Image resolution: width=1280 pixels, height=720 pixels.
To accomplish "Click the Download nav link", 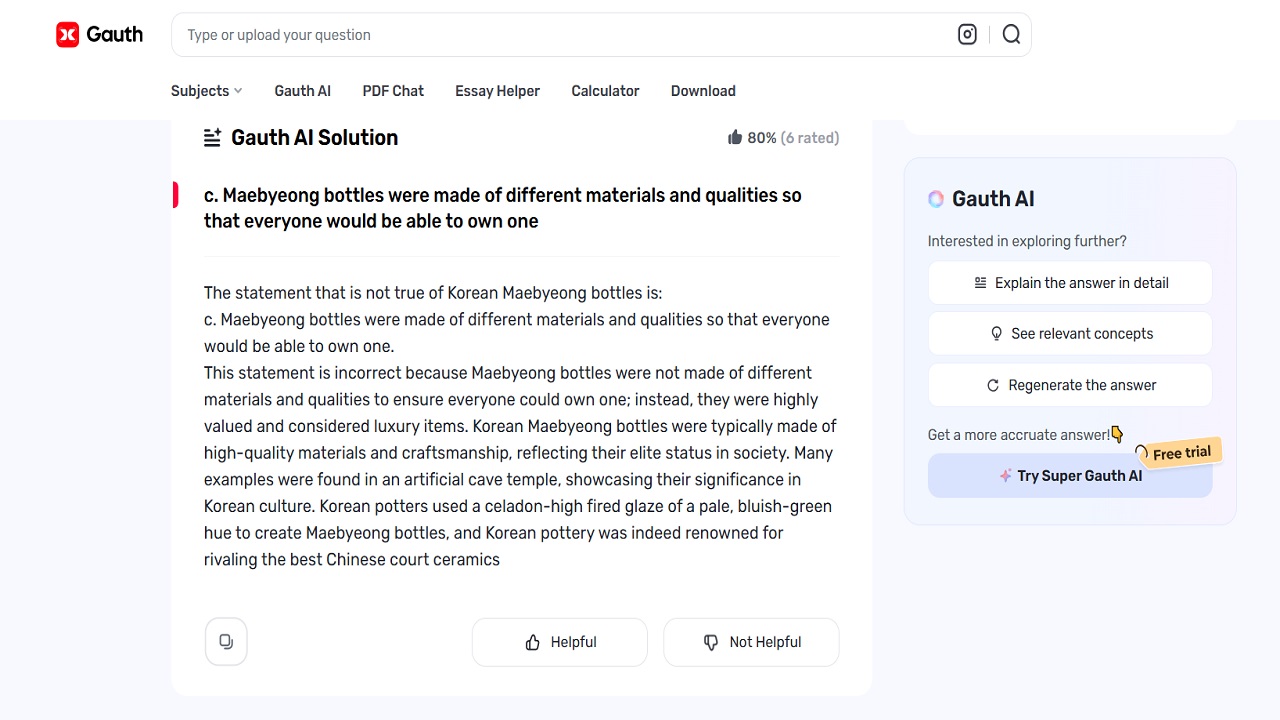I will coord(703,91).
